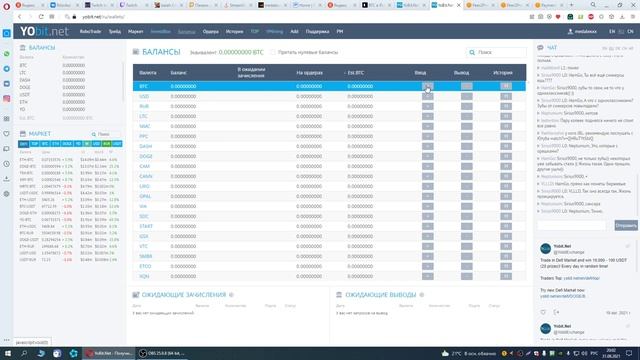Open DOGE currency link in balances table
The width and height of the screenshot is (640, 360).
click(x=145, y=156)
